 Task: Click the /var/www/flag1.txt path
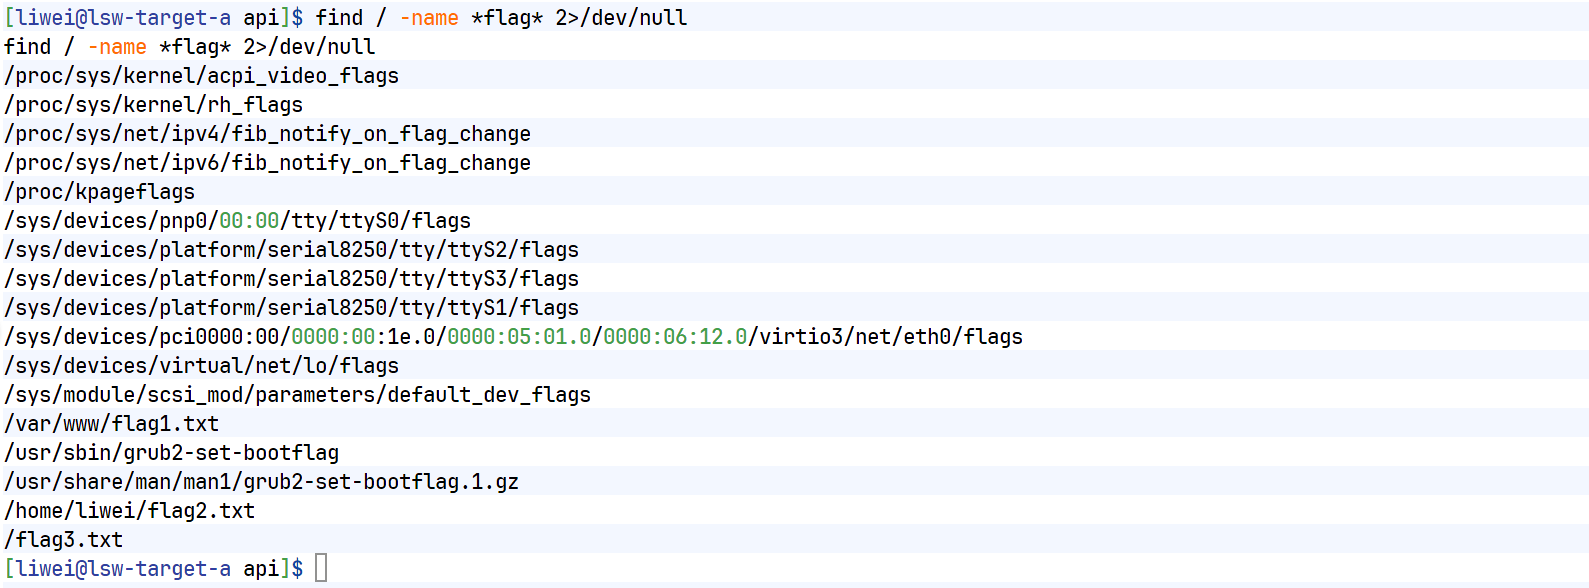tap(111, 424)
